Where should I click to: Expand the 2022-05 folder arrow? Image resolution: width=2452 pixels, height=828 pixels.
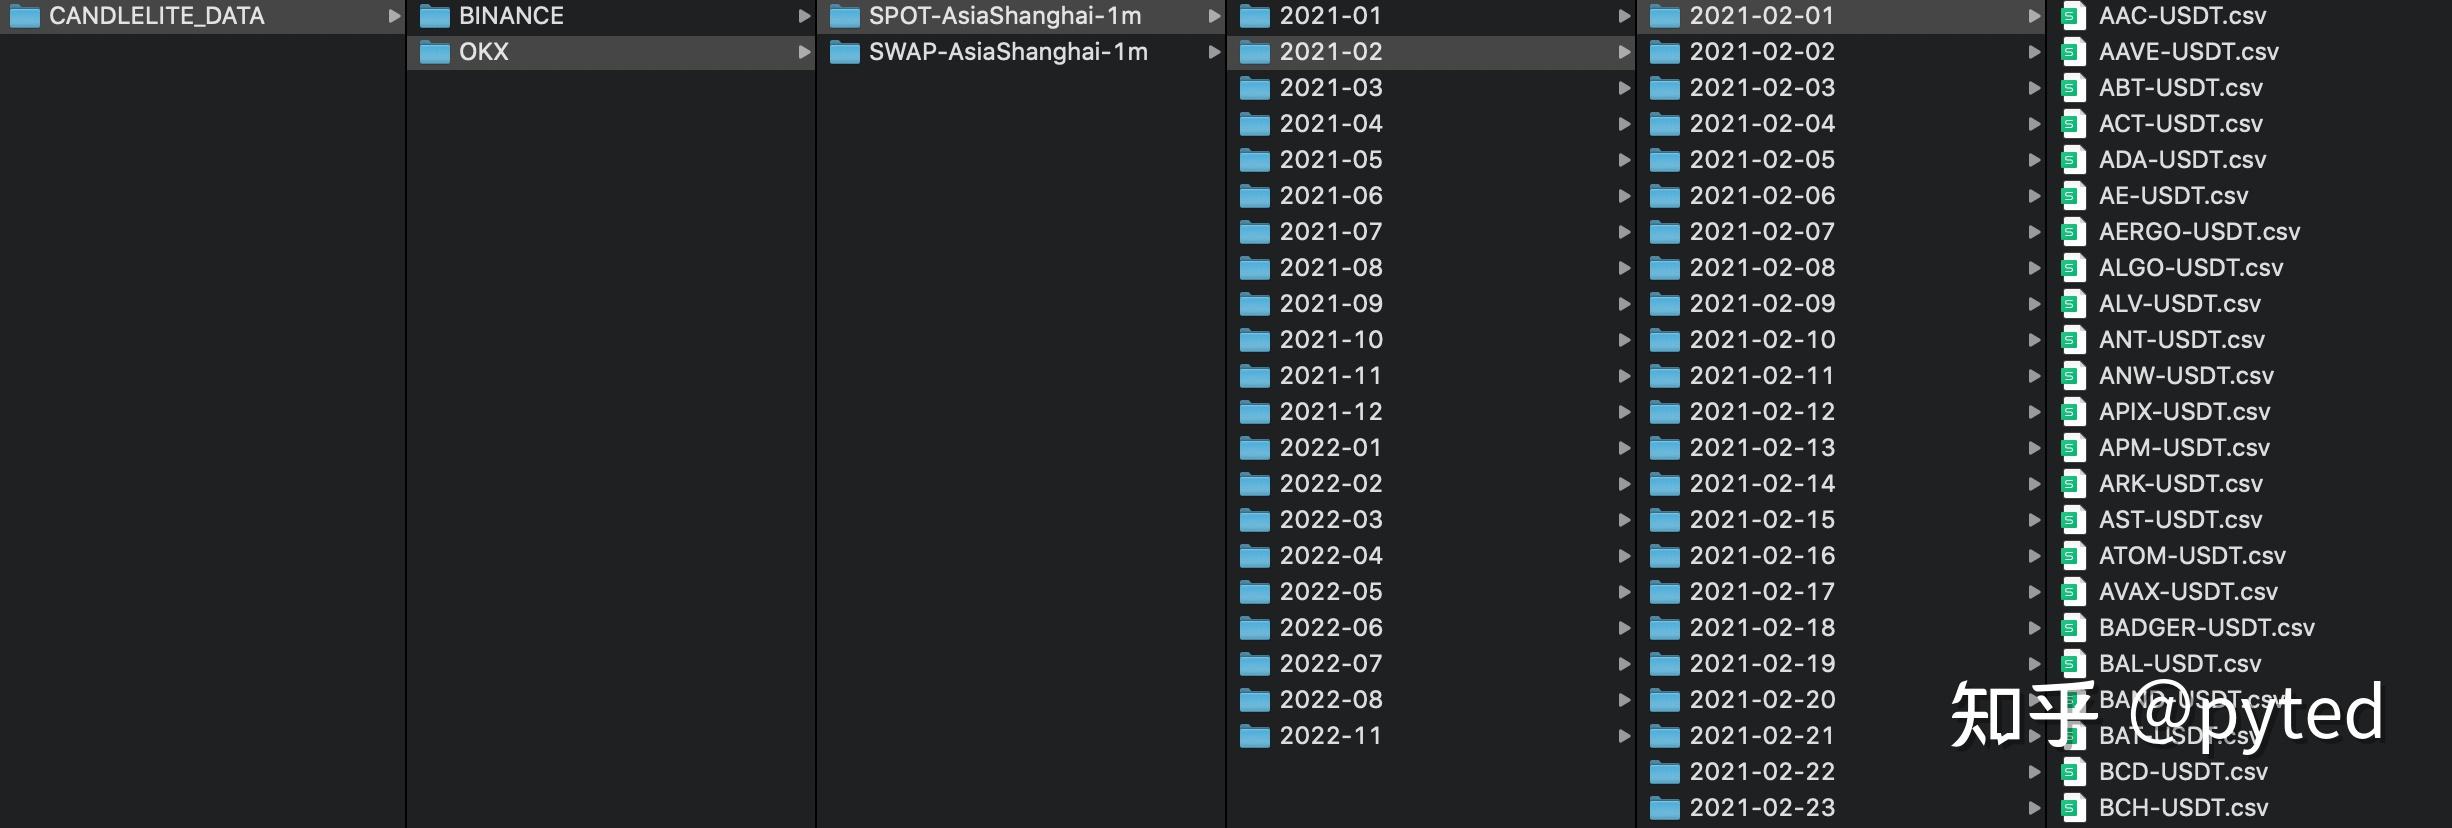coord(1624,592)
